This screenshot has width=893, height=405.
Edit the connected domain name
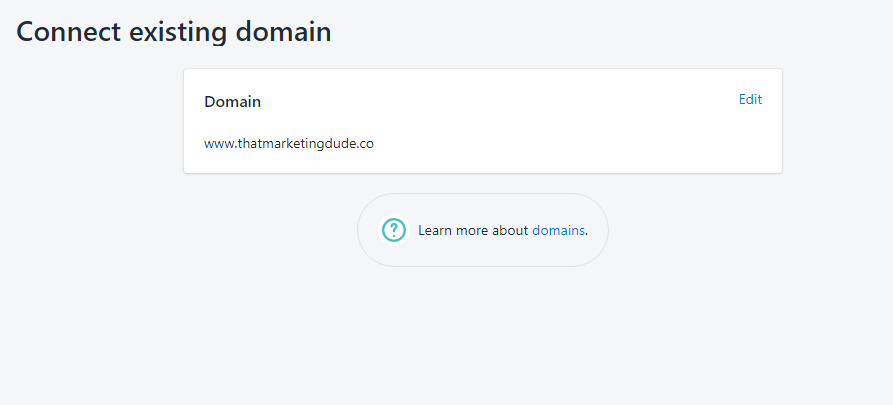coord(750,100)
